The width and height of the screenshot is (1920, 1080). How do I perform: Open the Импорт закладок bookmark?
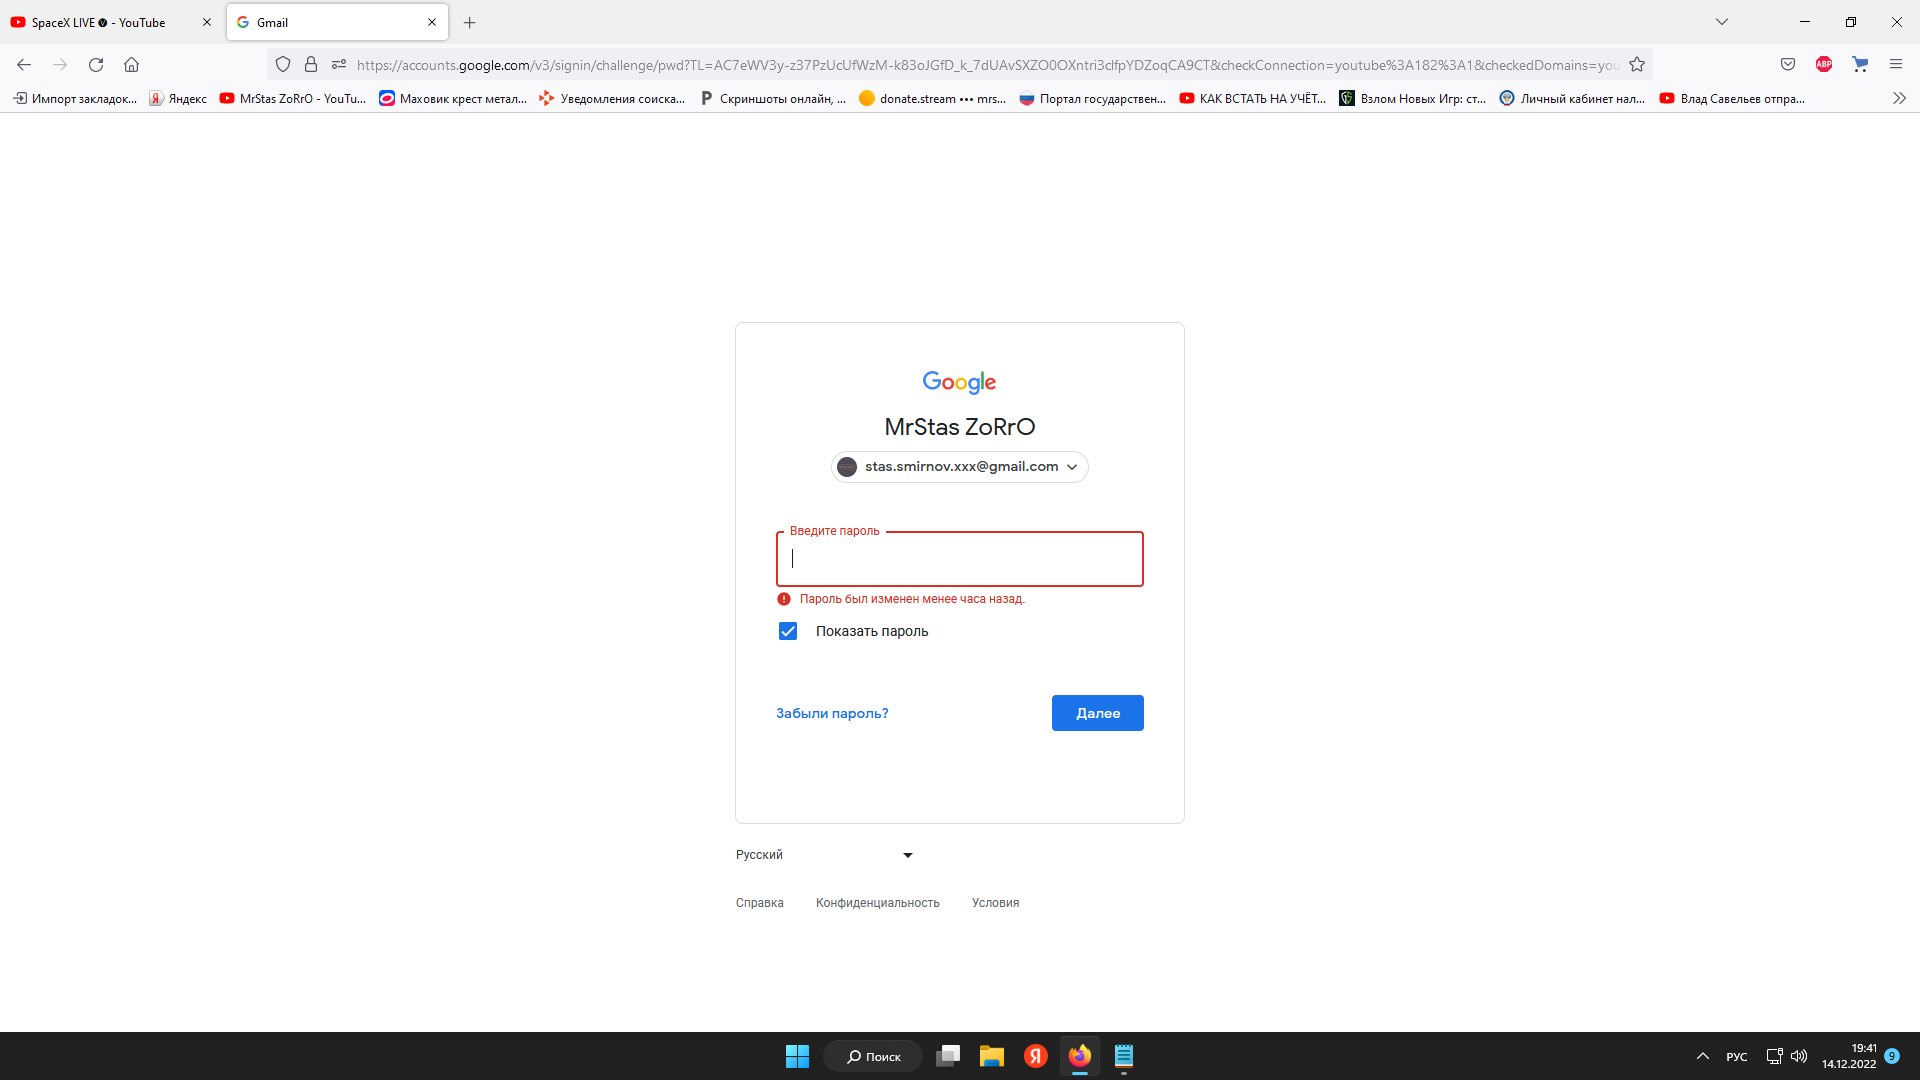pos(75,98)
